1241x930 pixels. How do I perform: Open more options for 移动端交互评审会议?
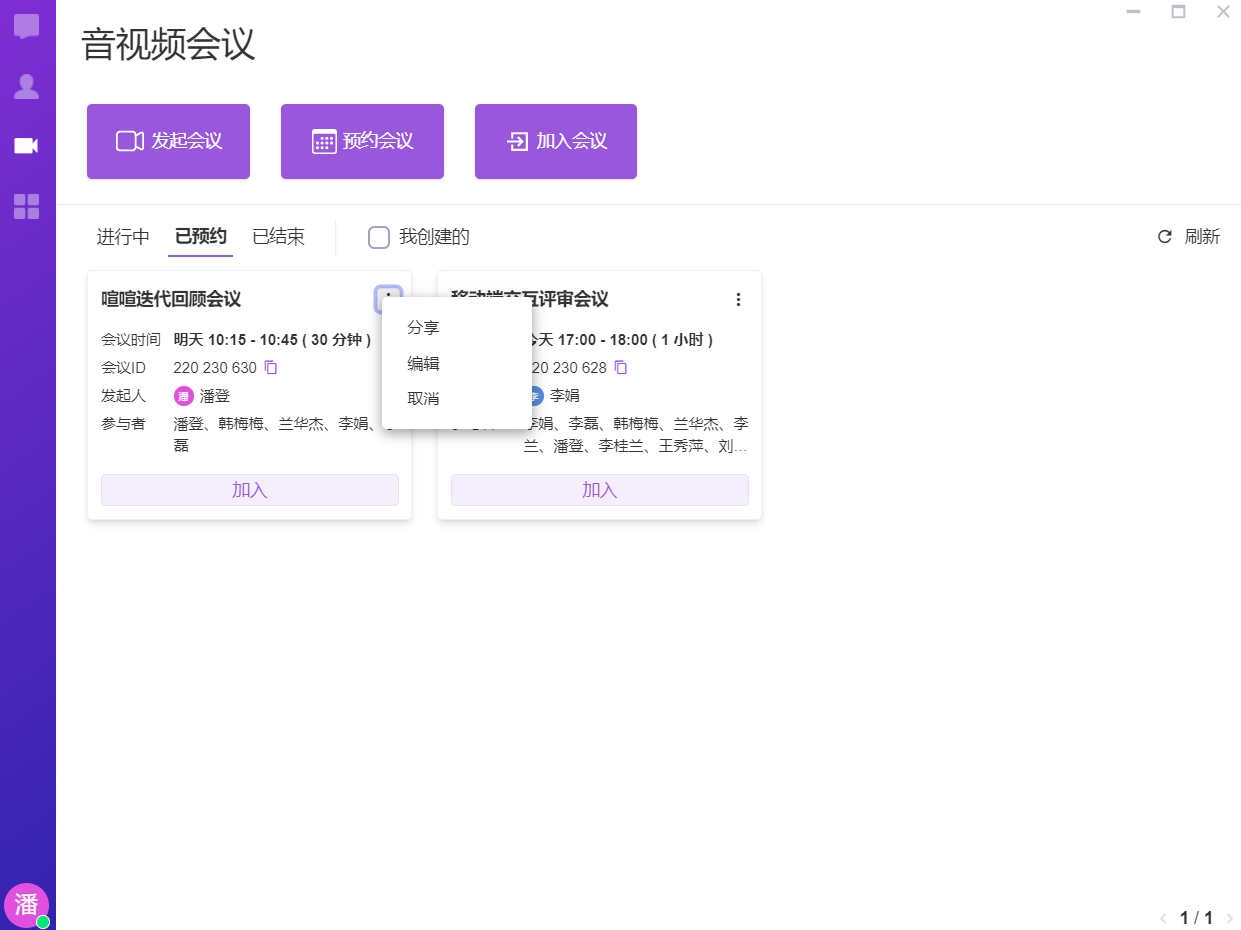(738, 299)
